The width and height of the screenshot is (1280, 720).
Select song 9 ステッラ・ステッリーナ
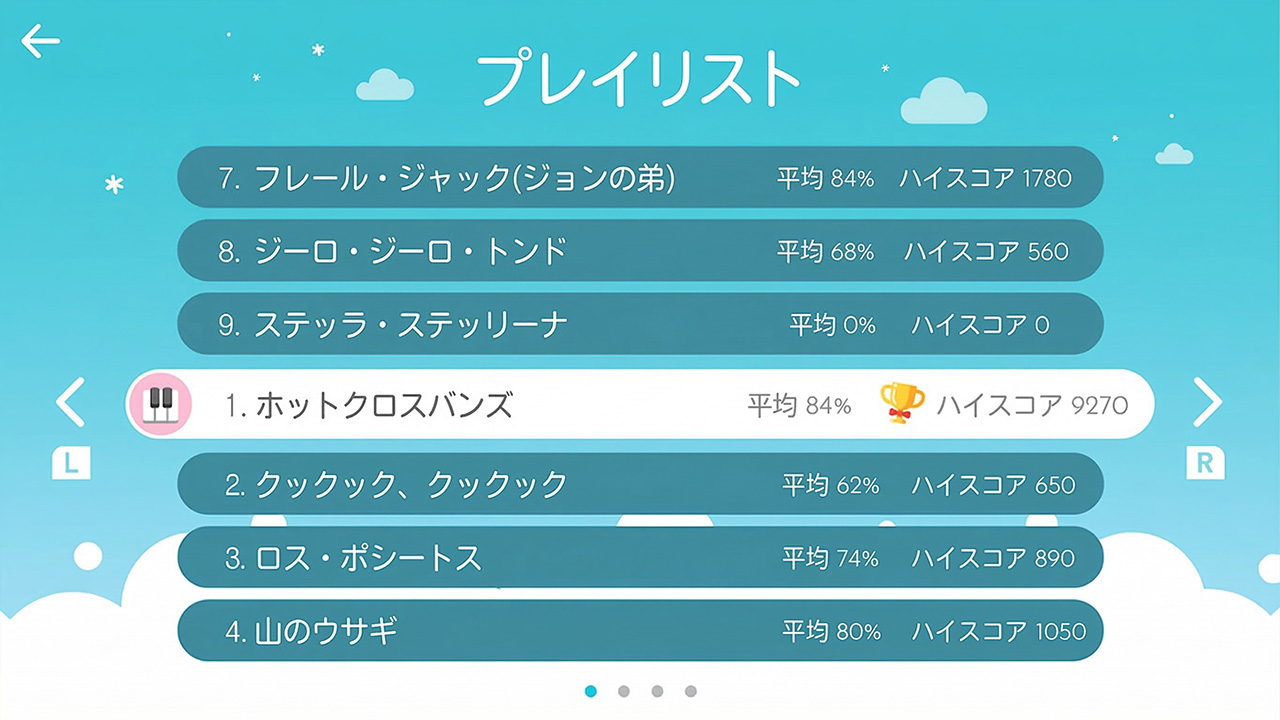point(640,324)
